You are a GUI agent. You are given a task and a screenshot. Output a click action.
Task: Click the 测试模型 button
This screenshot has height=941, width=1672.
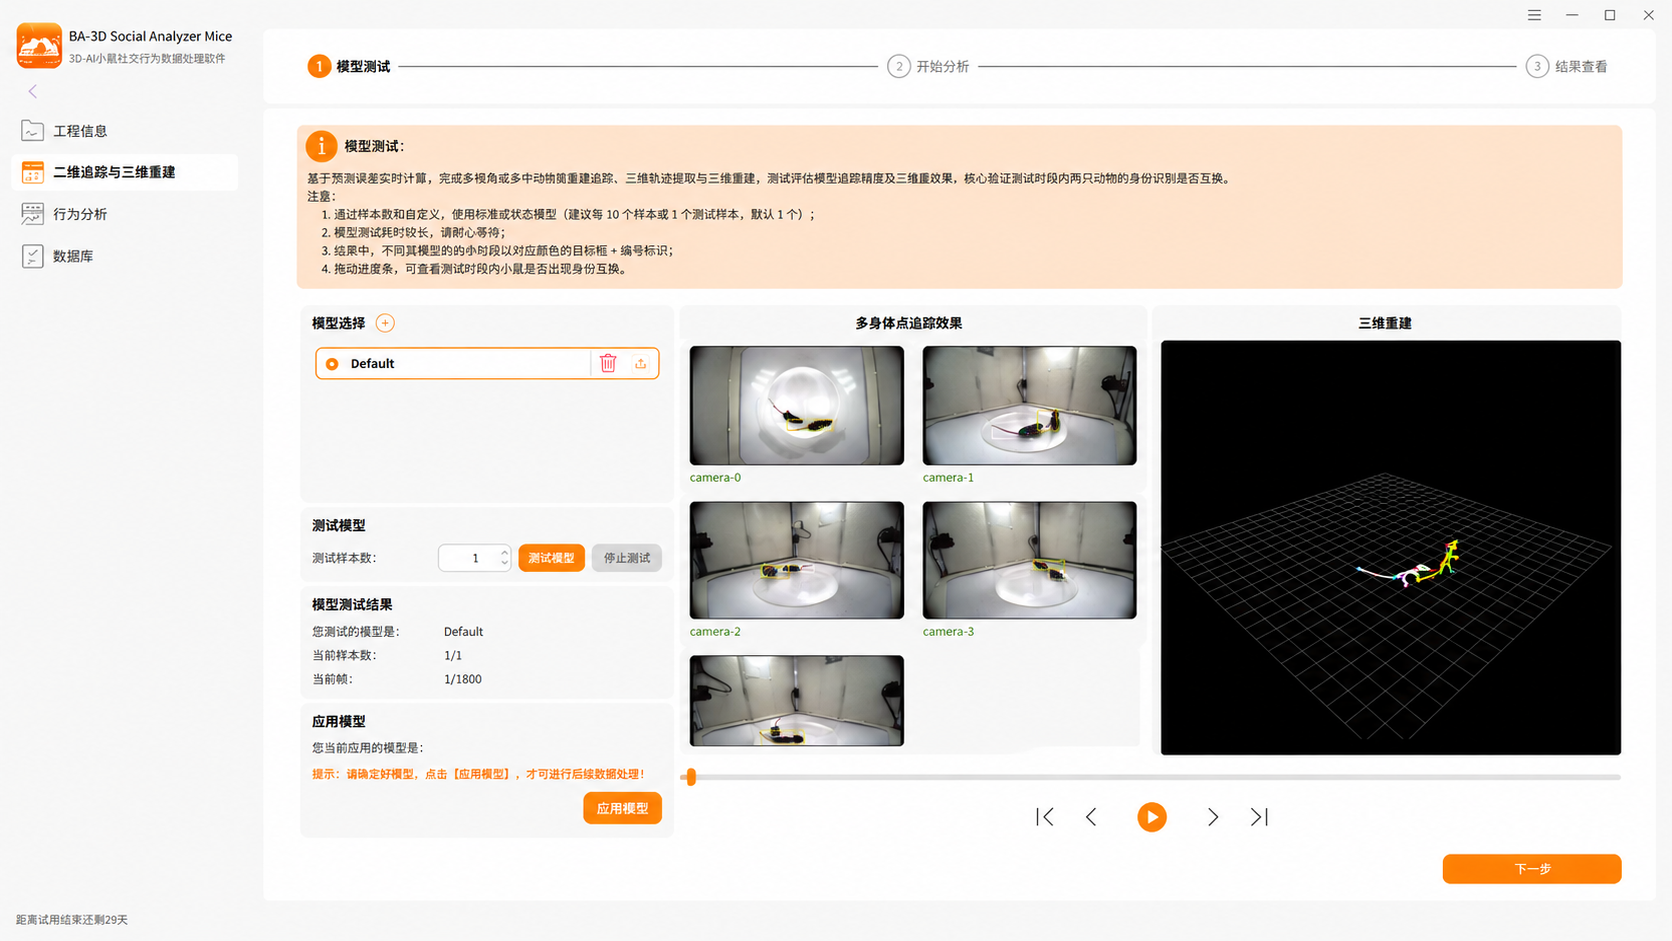551,558
